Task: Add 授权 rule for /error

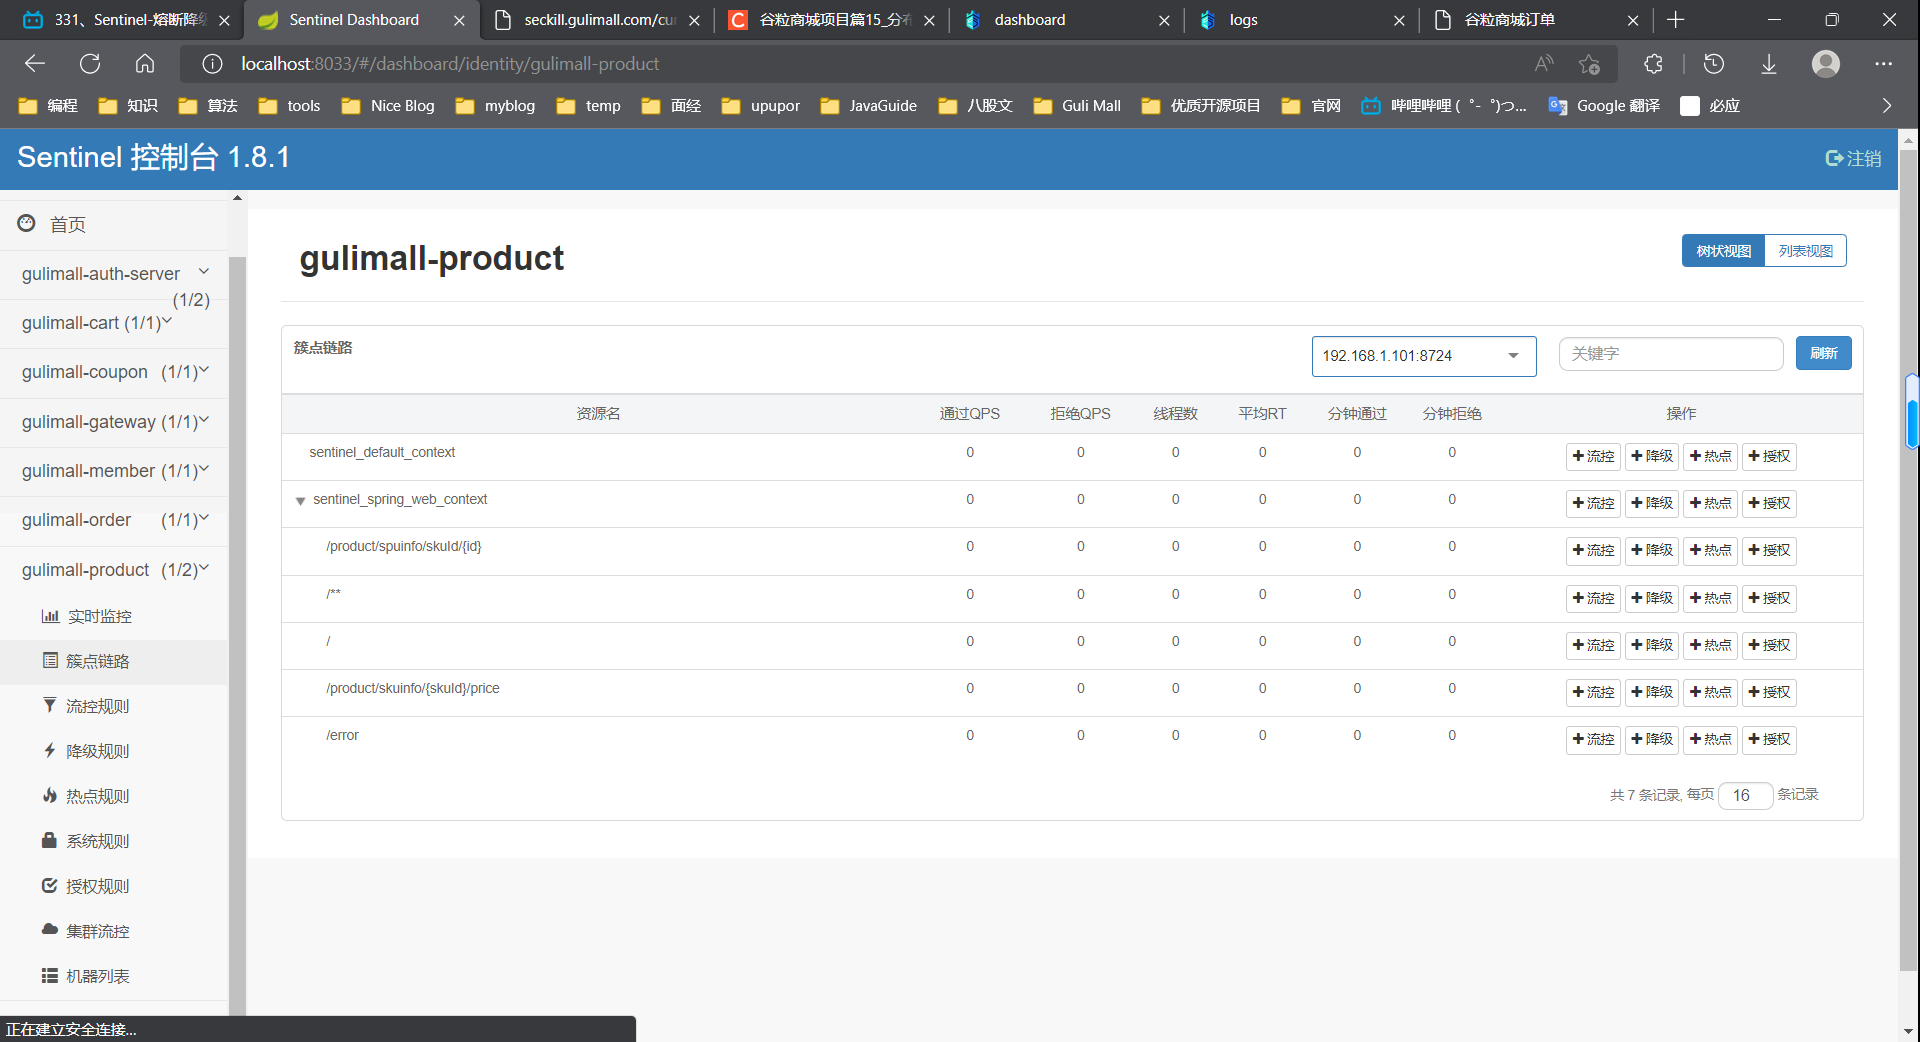Action: click(1769, 739)
